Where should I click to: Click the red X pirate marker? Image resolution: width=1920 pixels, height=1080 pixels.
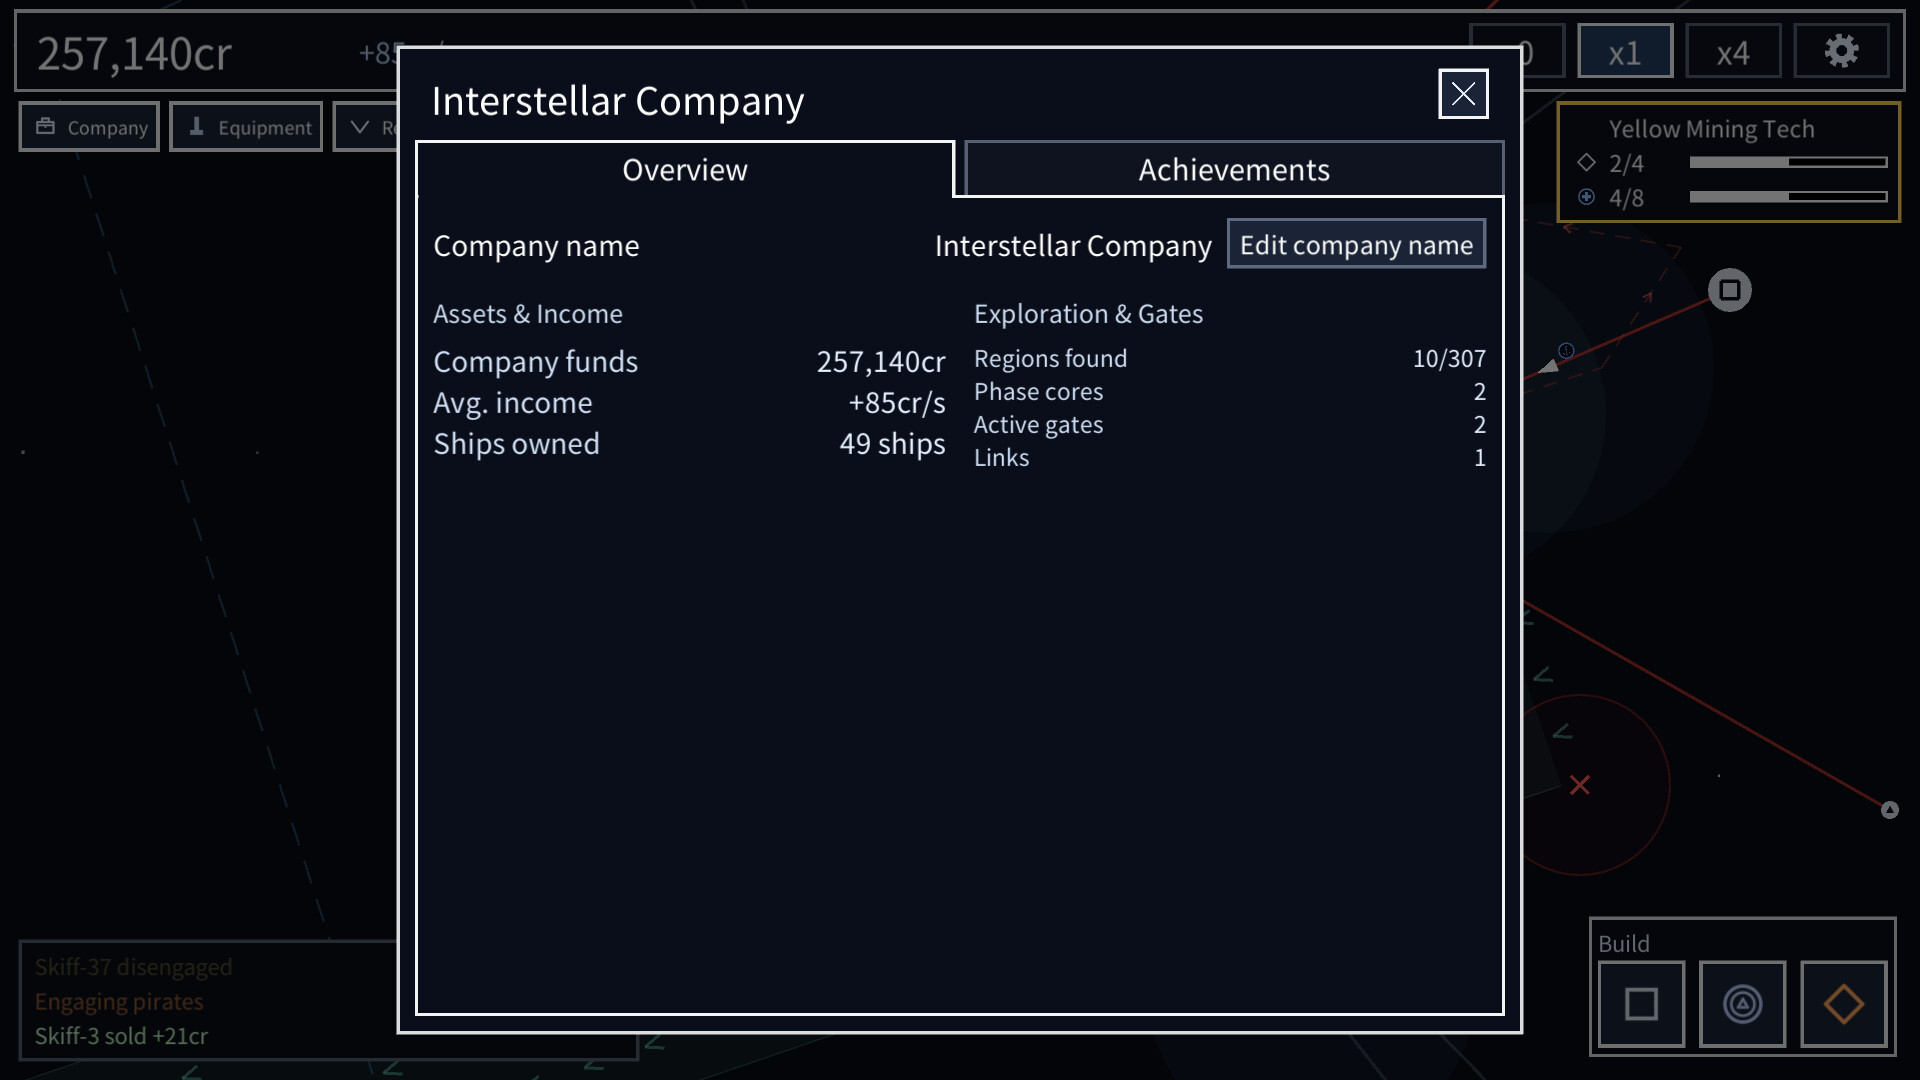coord(1579,785)
